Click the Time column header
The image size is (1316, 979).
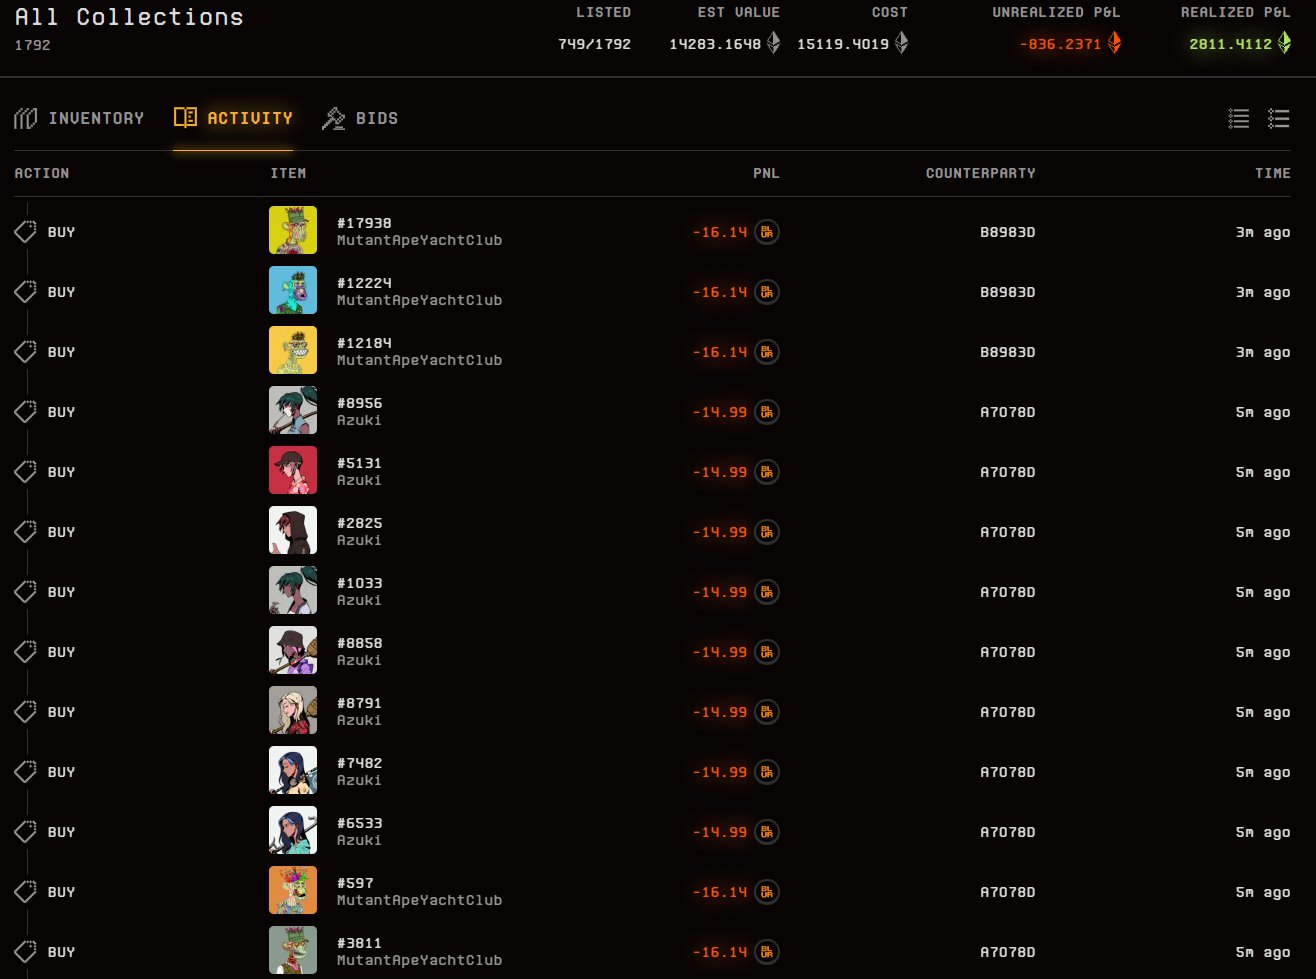(1273, 173)
